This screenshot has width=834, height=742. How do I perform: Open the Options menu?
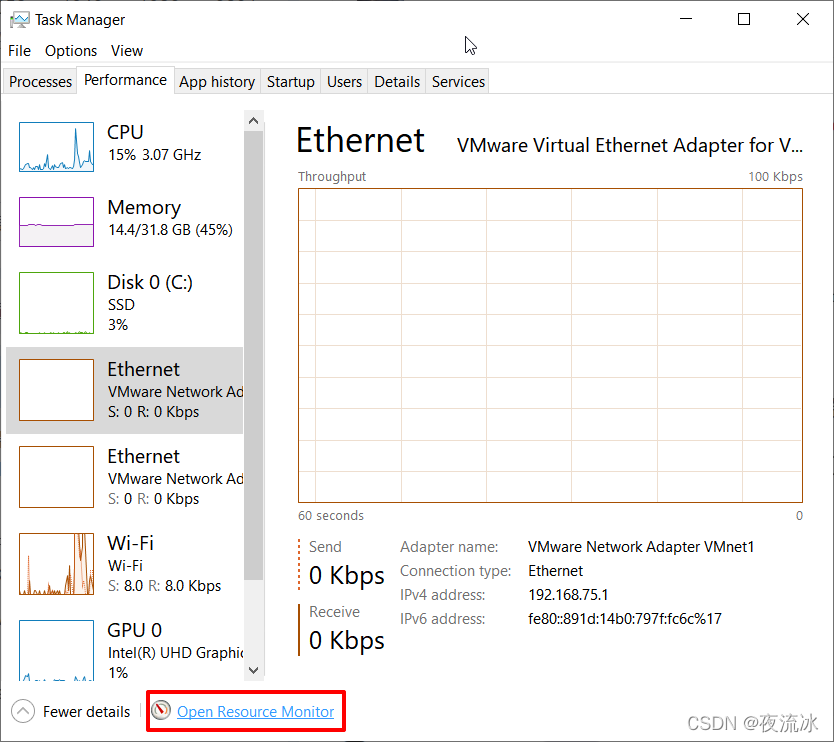pos(71,51)
